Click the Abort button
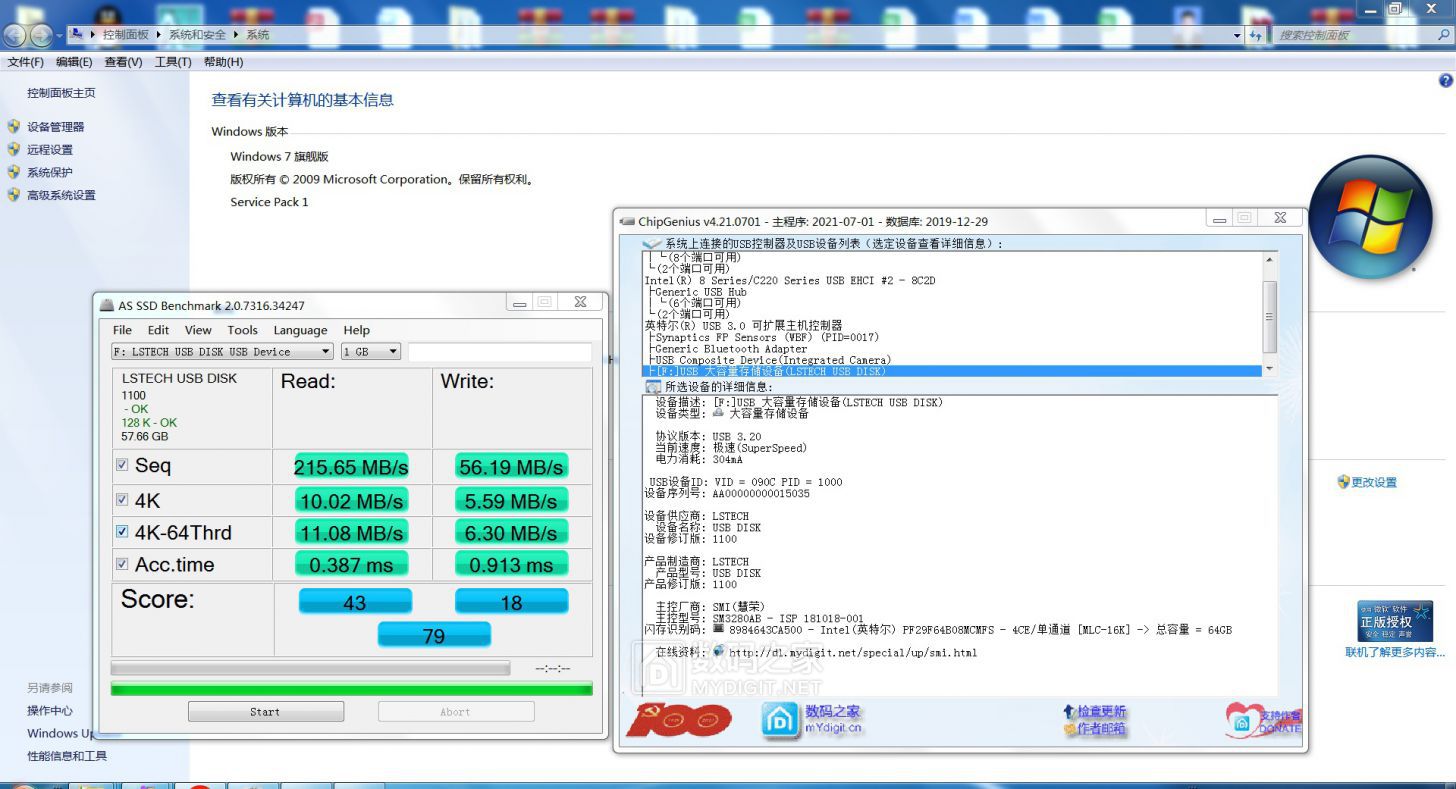The image size is (1456, 789). tap(455, 712)
